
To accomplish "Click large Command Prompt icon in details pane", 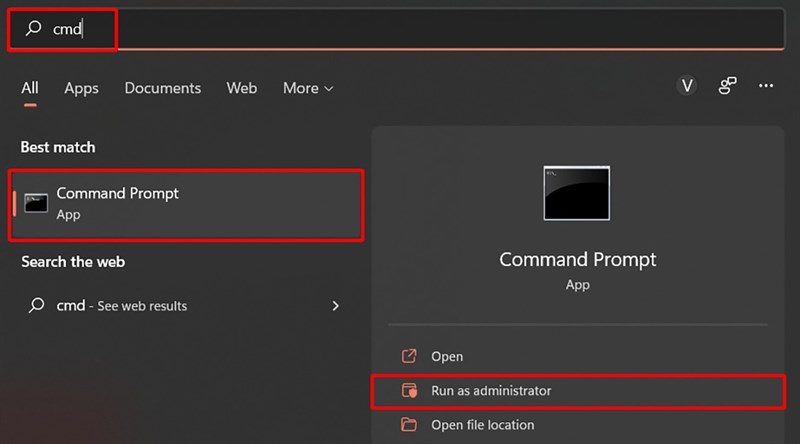I will click(x=577, y=193).
